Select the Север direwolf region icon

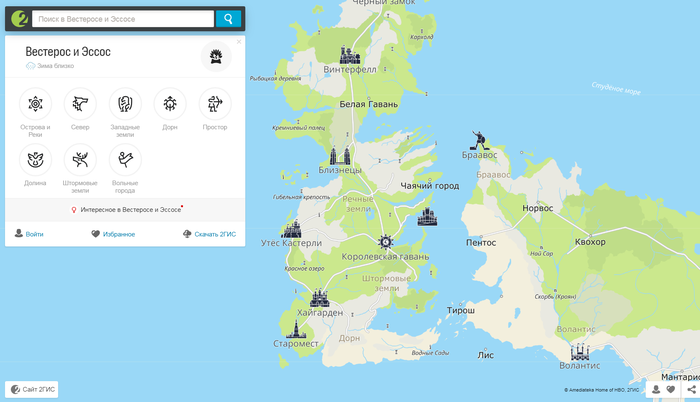[x=80, y=103]
